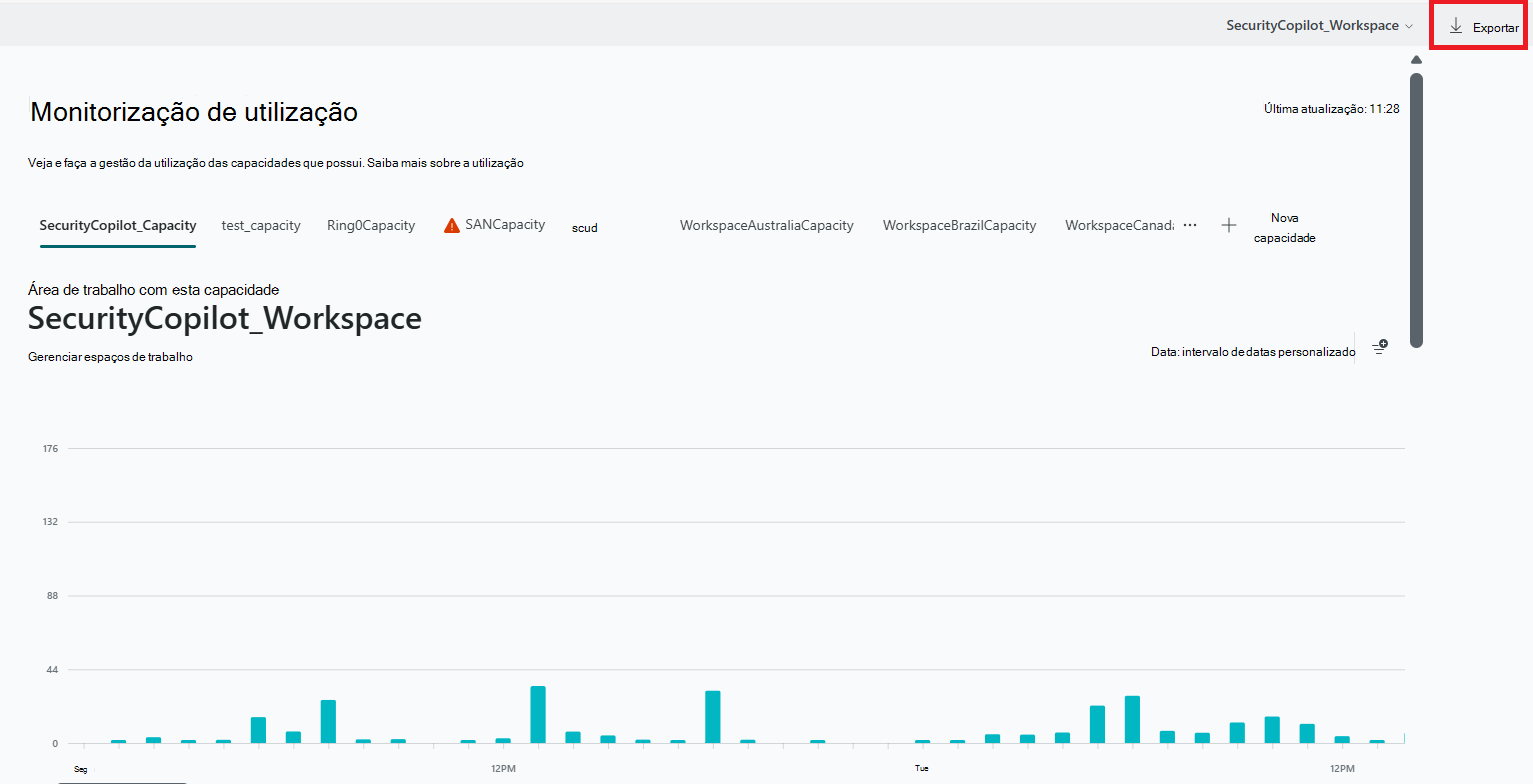Image resolution: width=1533 pixels, height=784 pixels.
Task: Select the Ring0Capacity tab
Action: click(x=371, y=225)
